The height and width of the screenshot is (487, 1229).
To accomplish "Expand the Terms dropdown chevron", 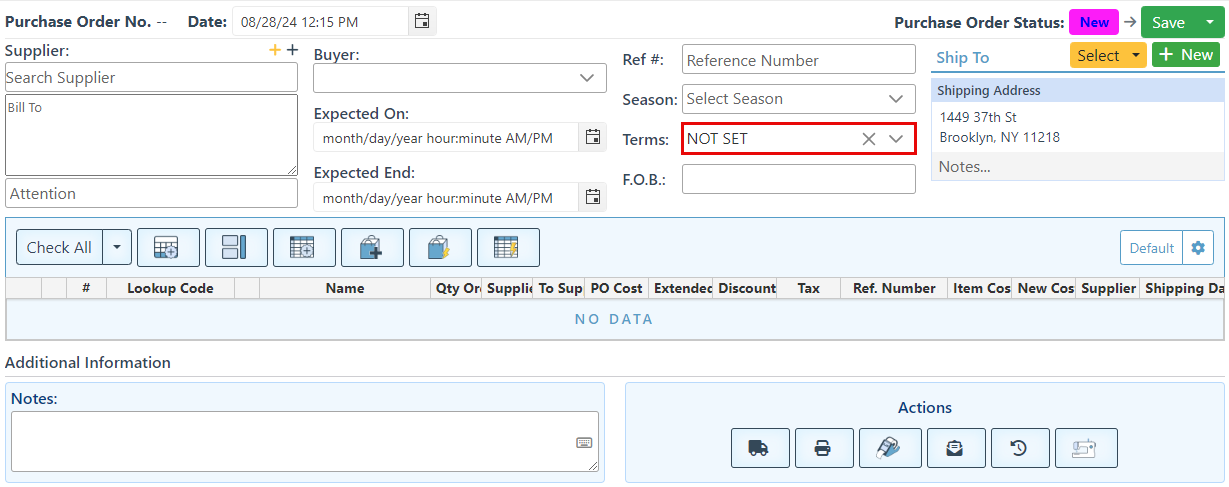I will 896,139.
